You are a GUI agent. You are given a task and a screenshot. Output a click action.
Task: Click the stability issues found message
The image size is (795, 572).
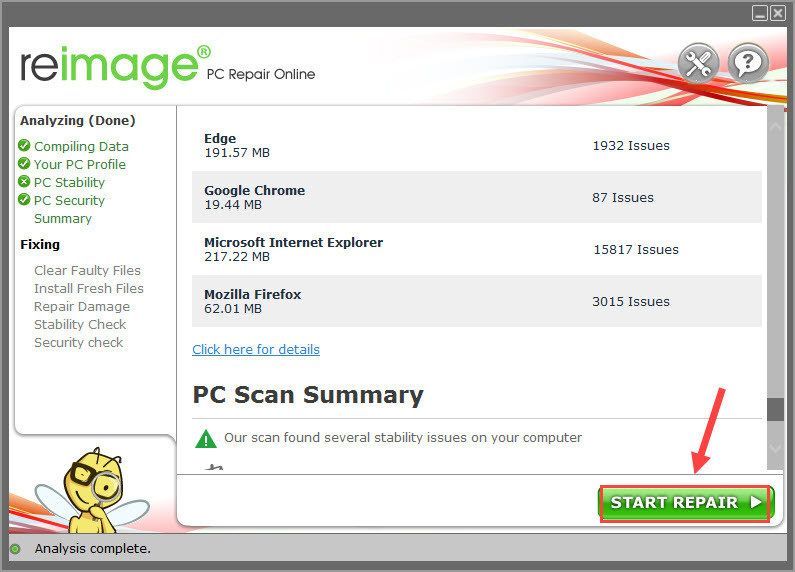(x=403, y=438)
